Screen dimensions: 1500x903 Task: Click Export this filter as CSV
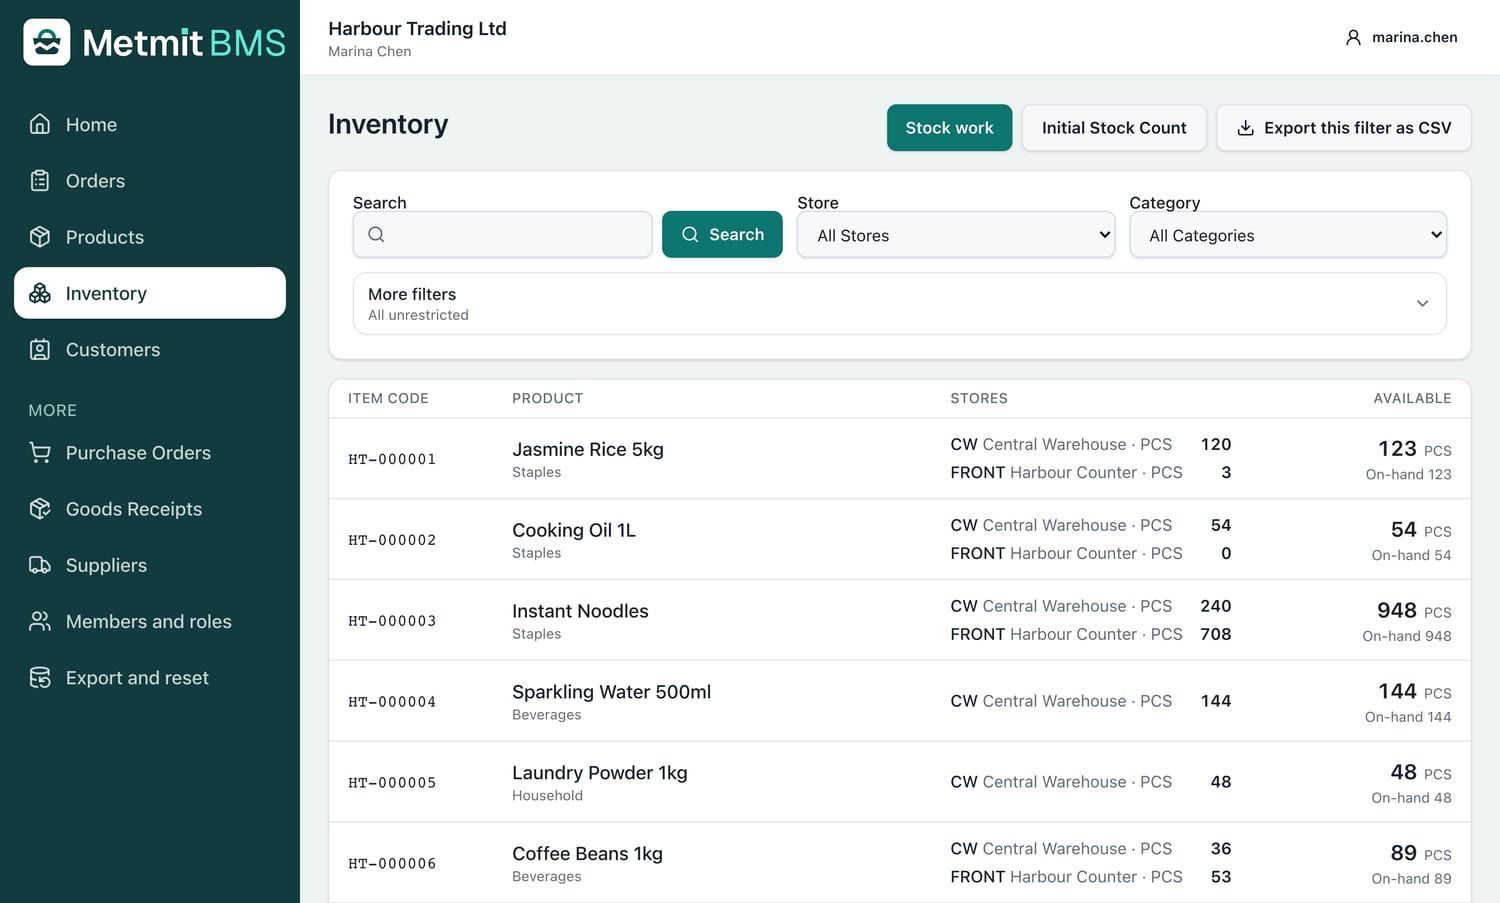(1344, 128)
